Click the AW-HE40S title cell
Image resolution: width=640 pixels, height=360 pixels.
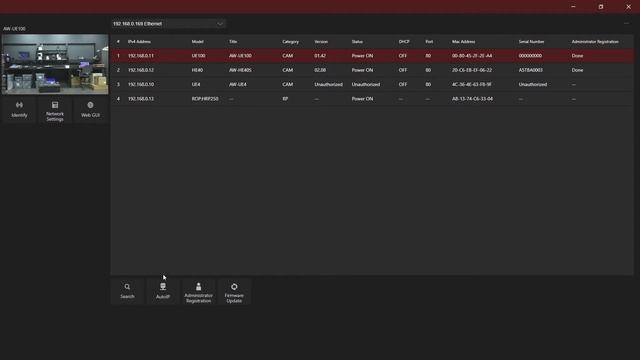[x=240, y=70]
